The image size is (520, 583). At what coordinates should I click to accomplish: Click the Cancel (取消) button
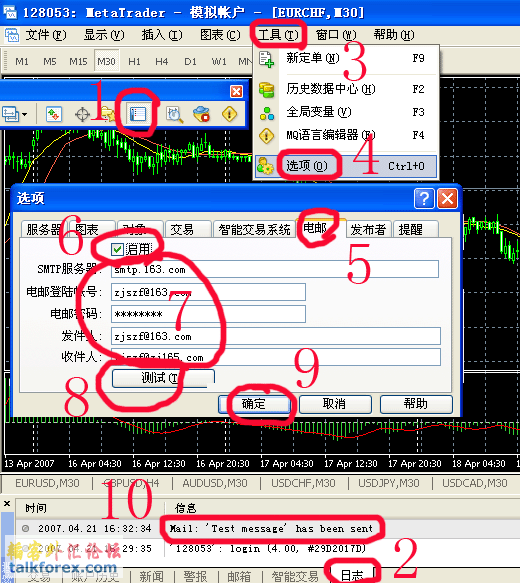pos(335,404)
